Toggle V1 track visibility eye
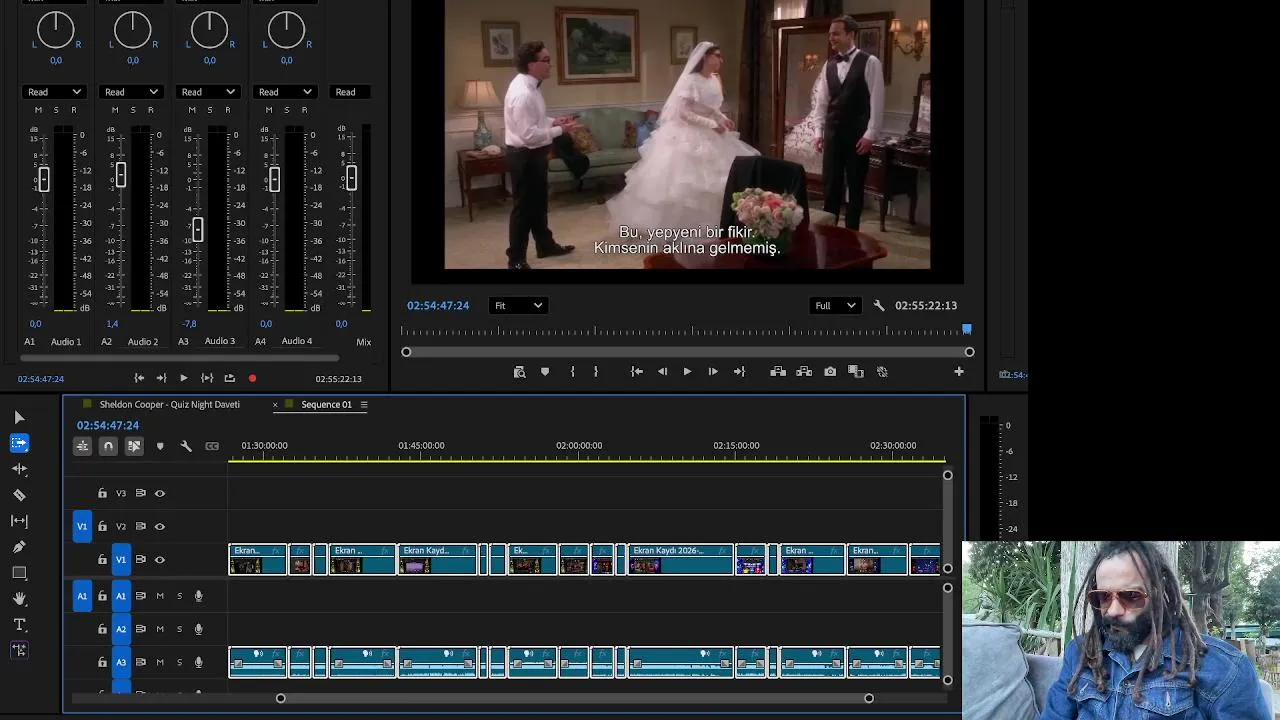The height and width of the screenshot is (720, 1280). click(x=159, y=560)
